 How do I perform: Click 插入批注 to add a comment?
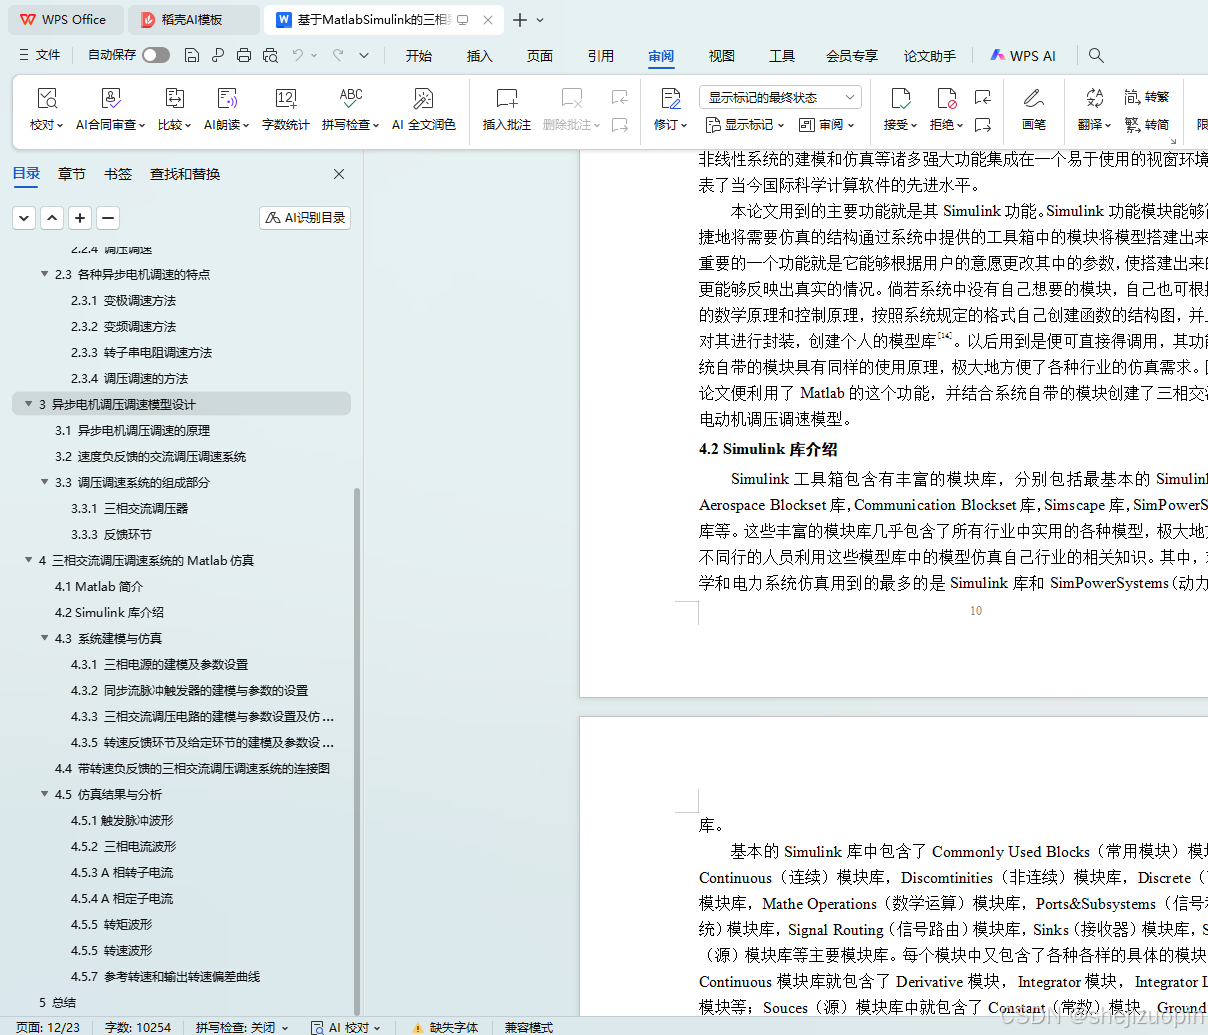coord(507,109)
